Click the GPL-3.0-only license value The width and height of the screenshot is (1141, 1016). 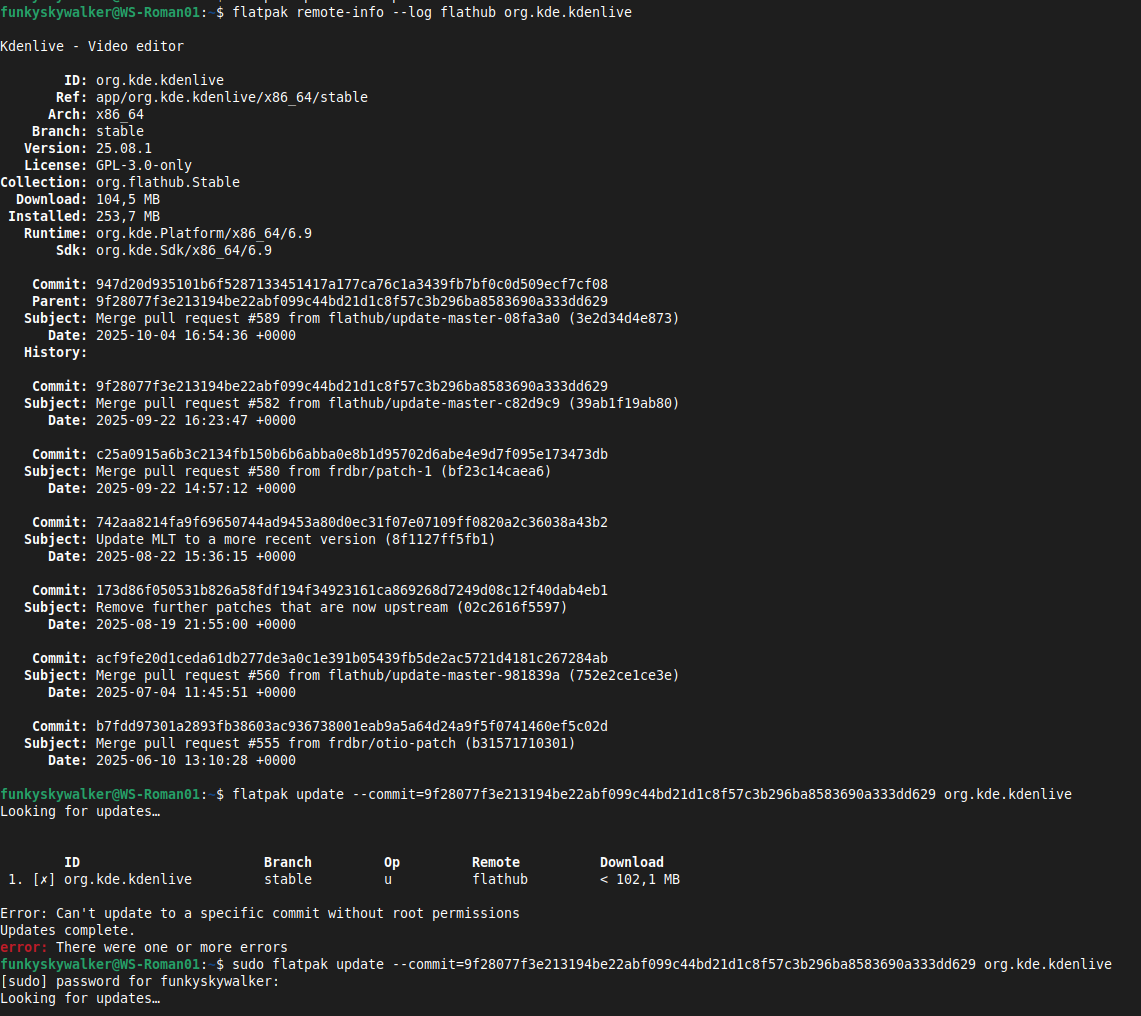[x=143, y=165]
